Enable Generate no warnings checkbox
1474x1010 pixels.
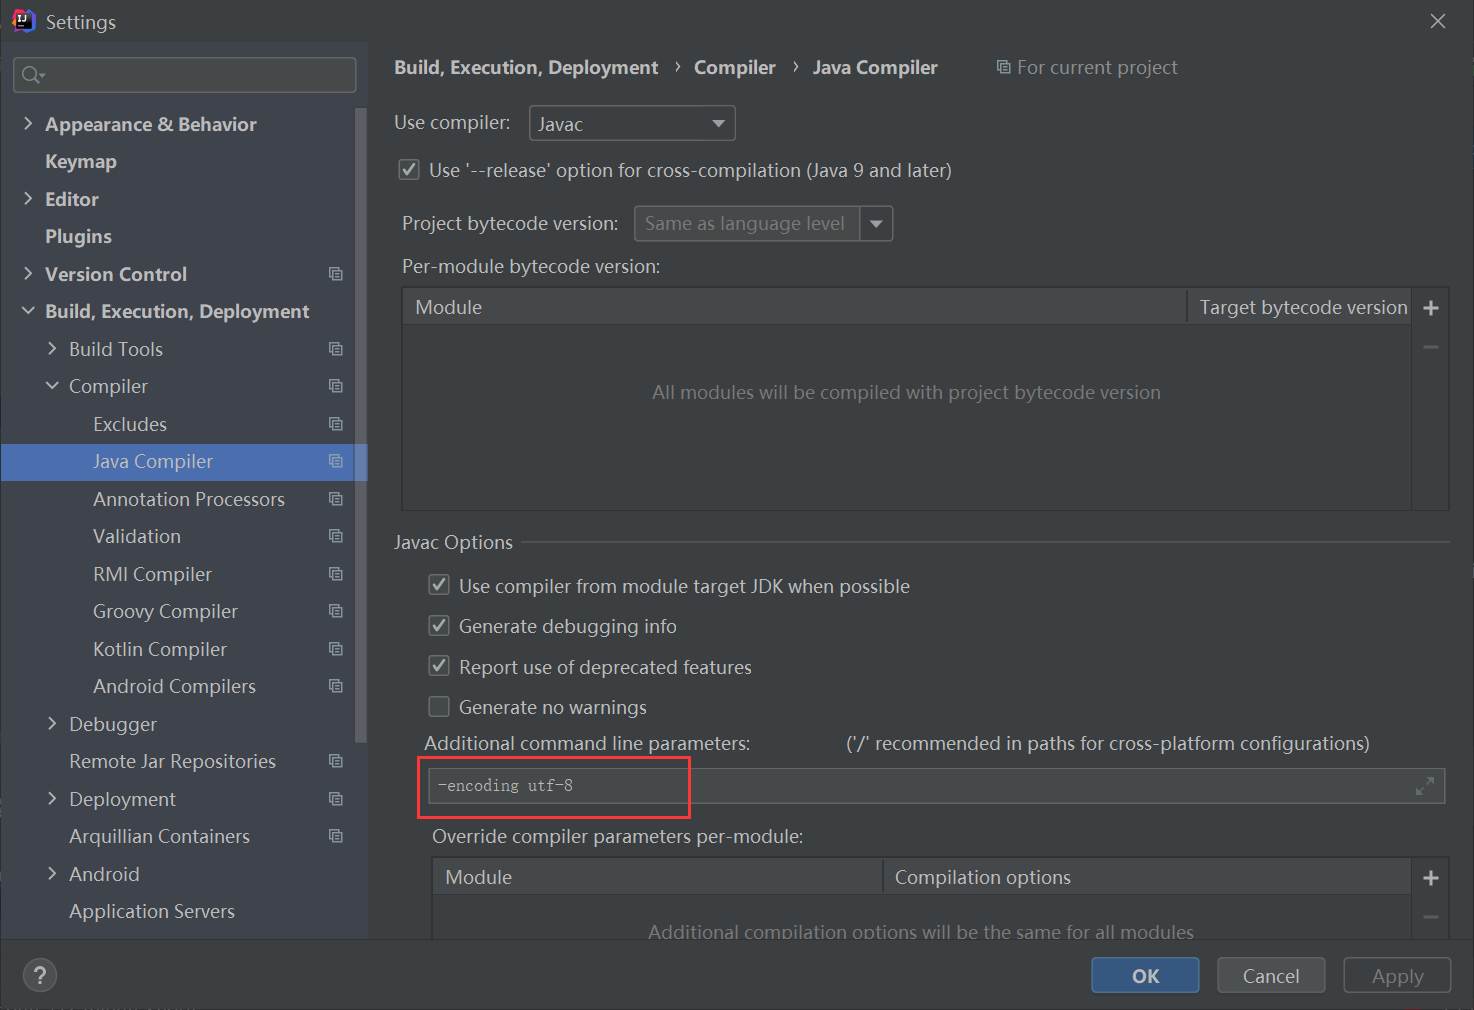(439, 707)
